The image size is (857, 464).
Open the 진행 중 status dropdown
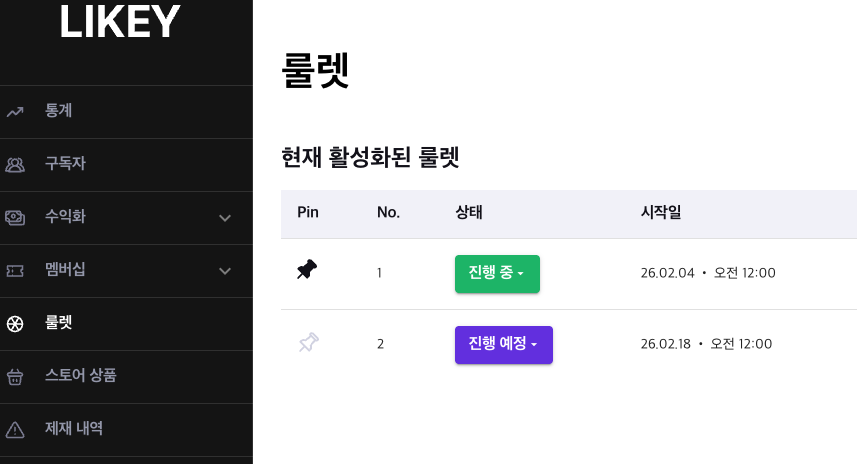[497, 273]
